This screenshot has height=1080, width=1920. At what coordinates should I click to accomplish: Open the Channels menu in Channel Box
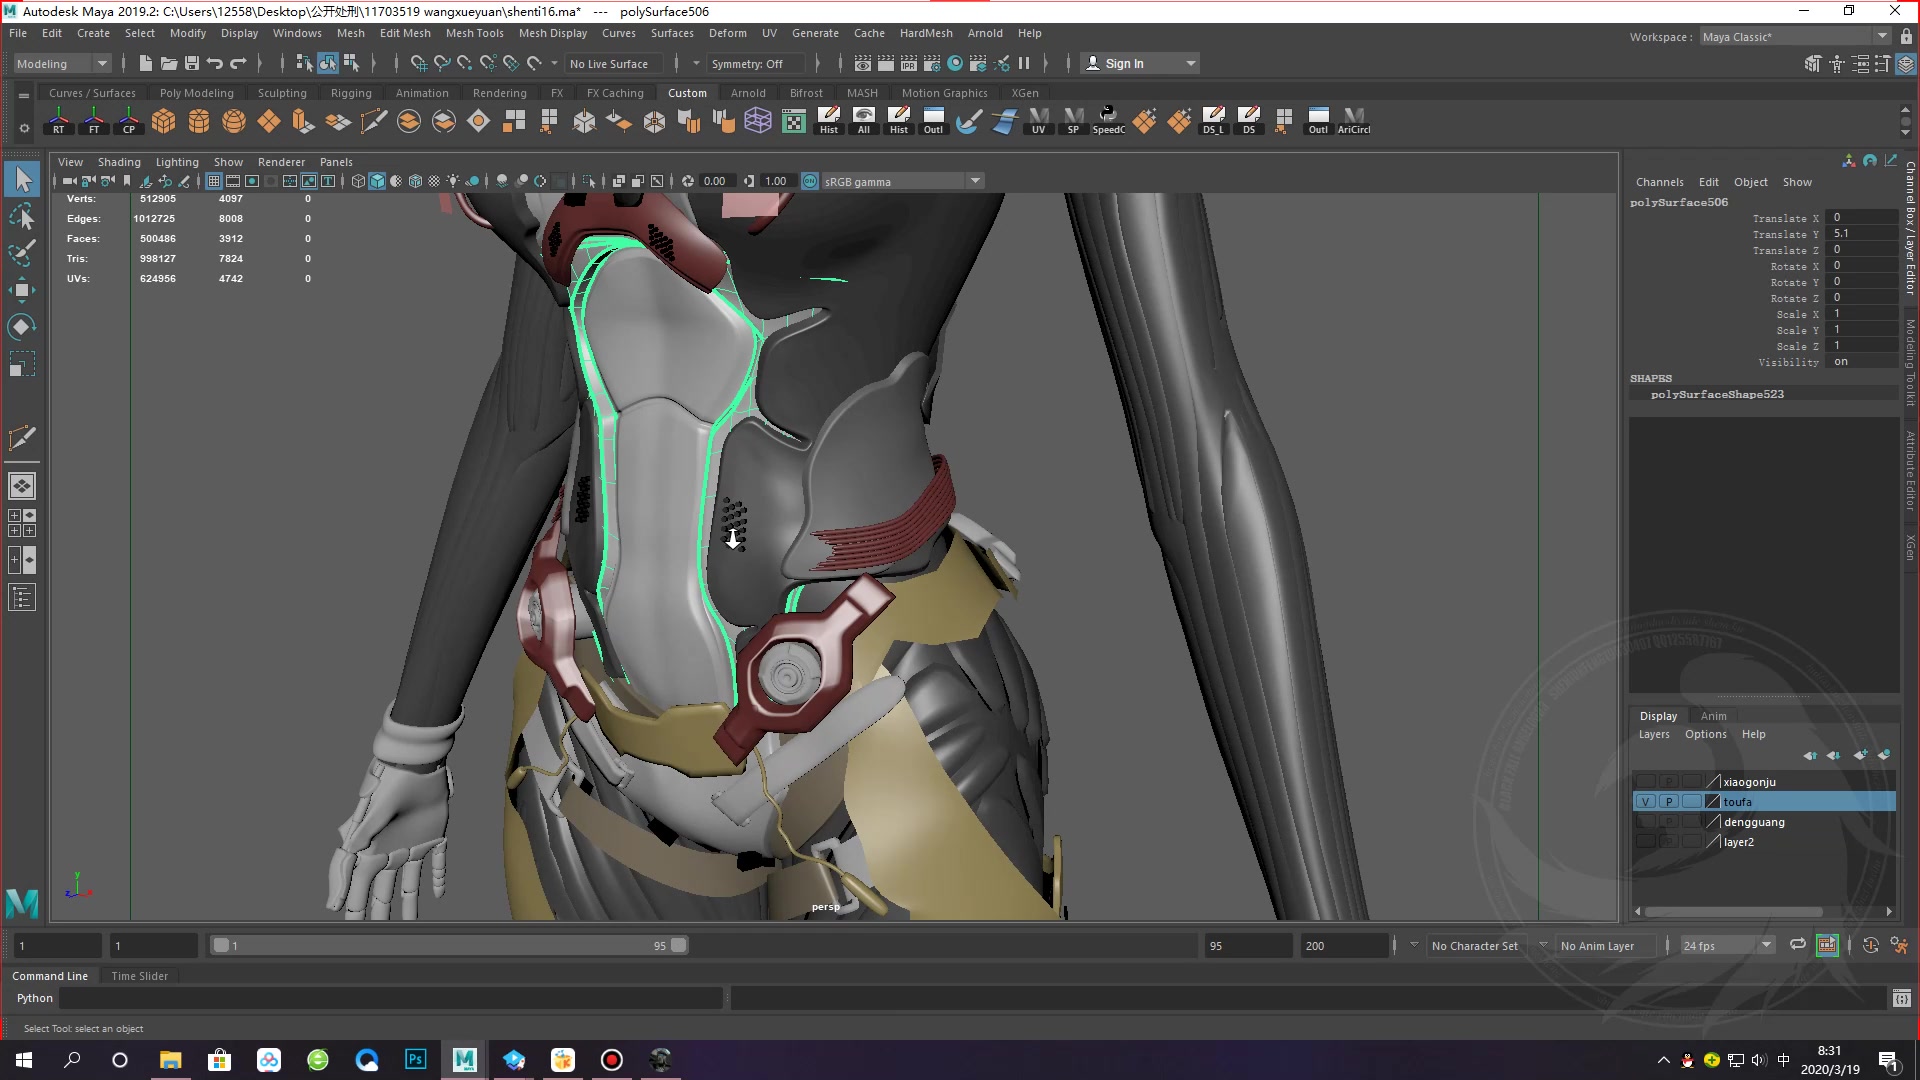1659,182
